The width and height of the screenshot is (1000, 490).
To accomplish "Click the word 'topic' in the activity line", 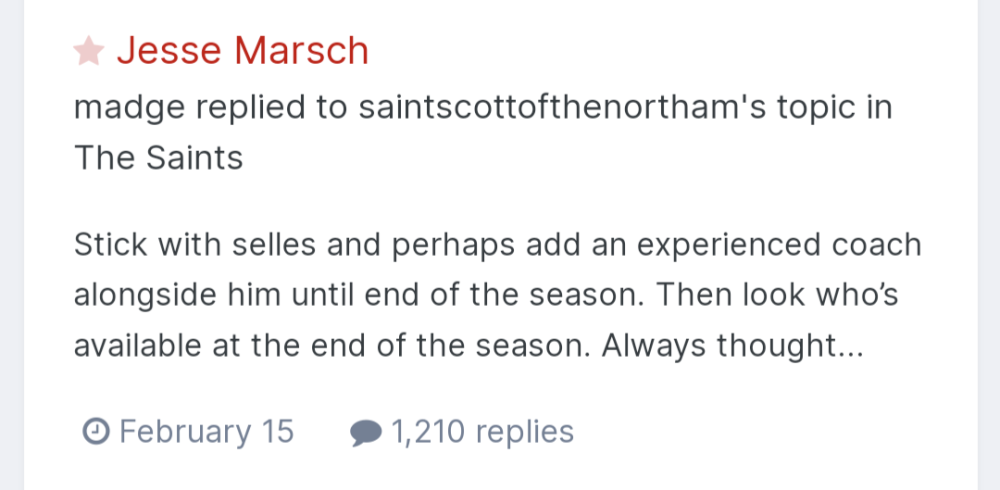I will click(x=806, y=107).
